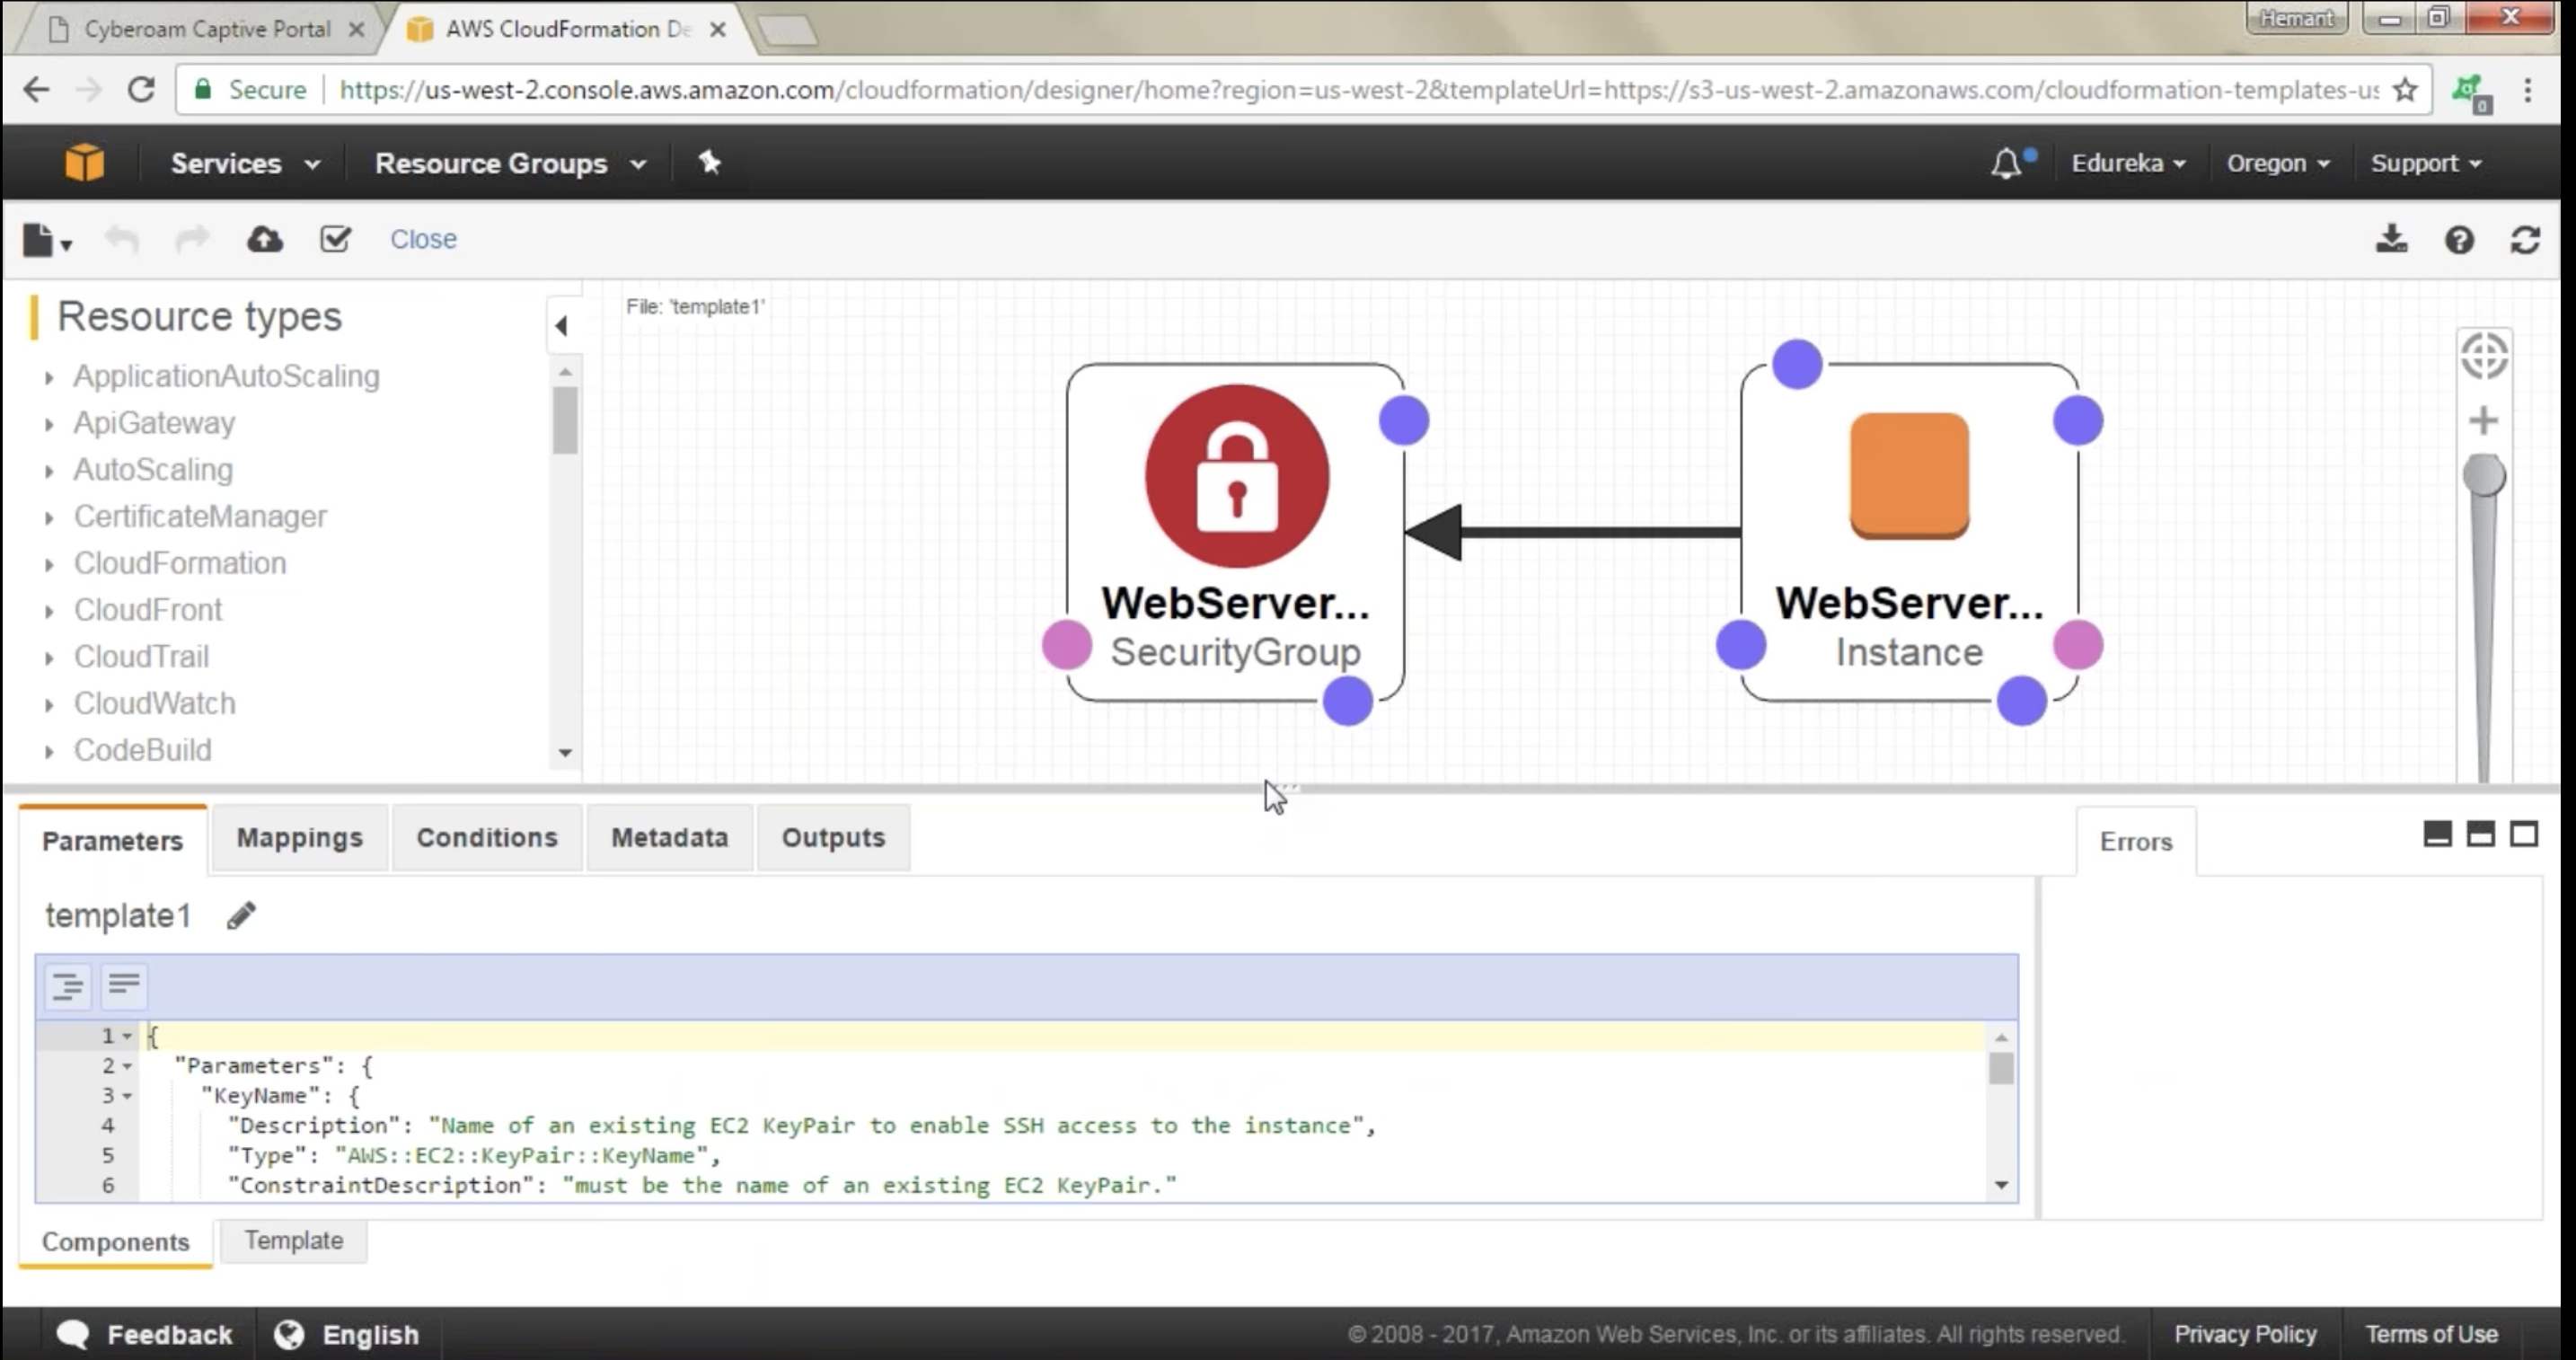Click the zoom in plus icon
Image resolution: width=2576 pixels, height=1360 pixels.
(x=2483, y=420)
